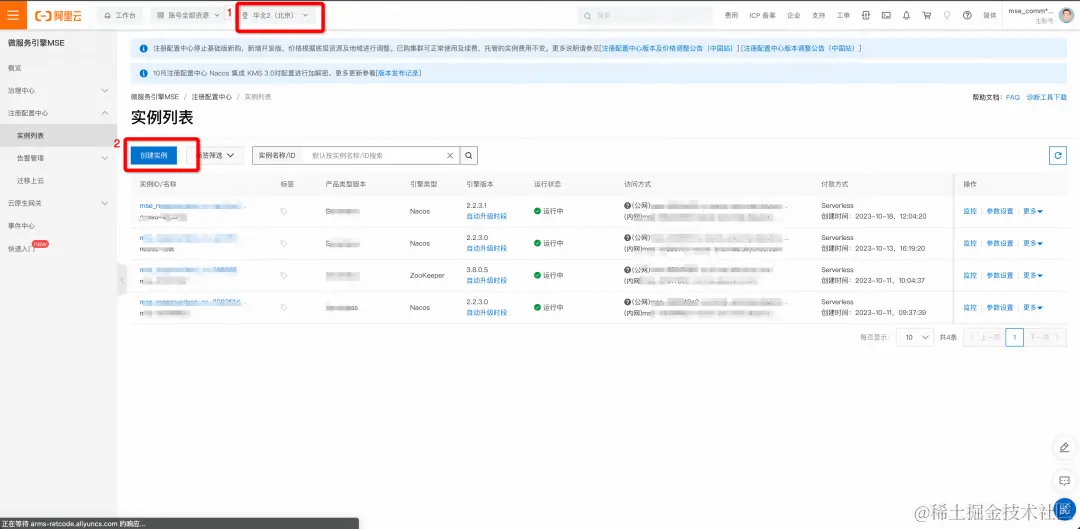Open the notification bell
The height and width of the screenshot is (529, 1080).
click(906, 15)
